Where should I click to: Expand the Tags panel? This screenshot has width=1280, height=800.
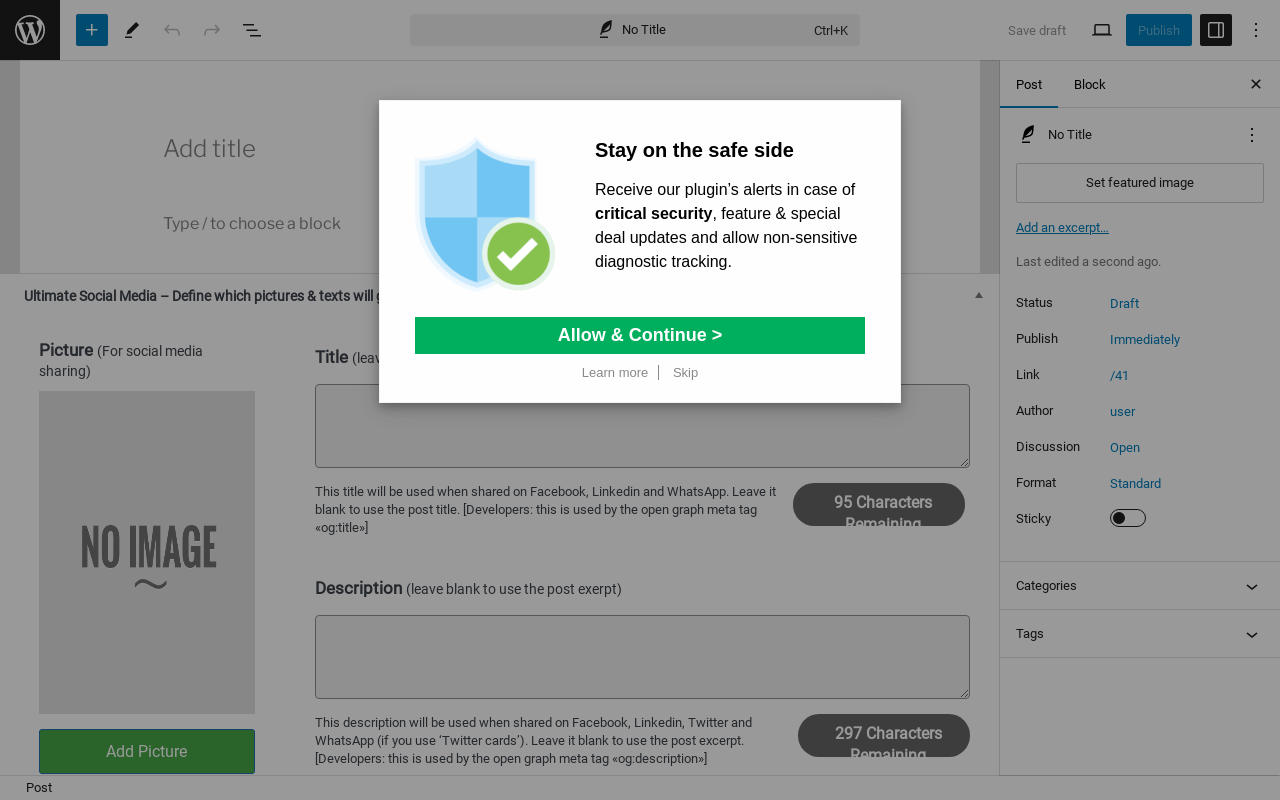[x=1140, y=634]
